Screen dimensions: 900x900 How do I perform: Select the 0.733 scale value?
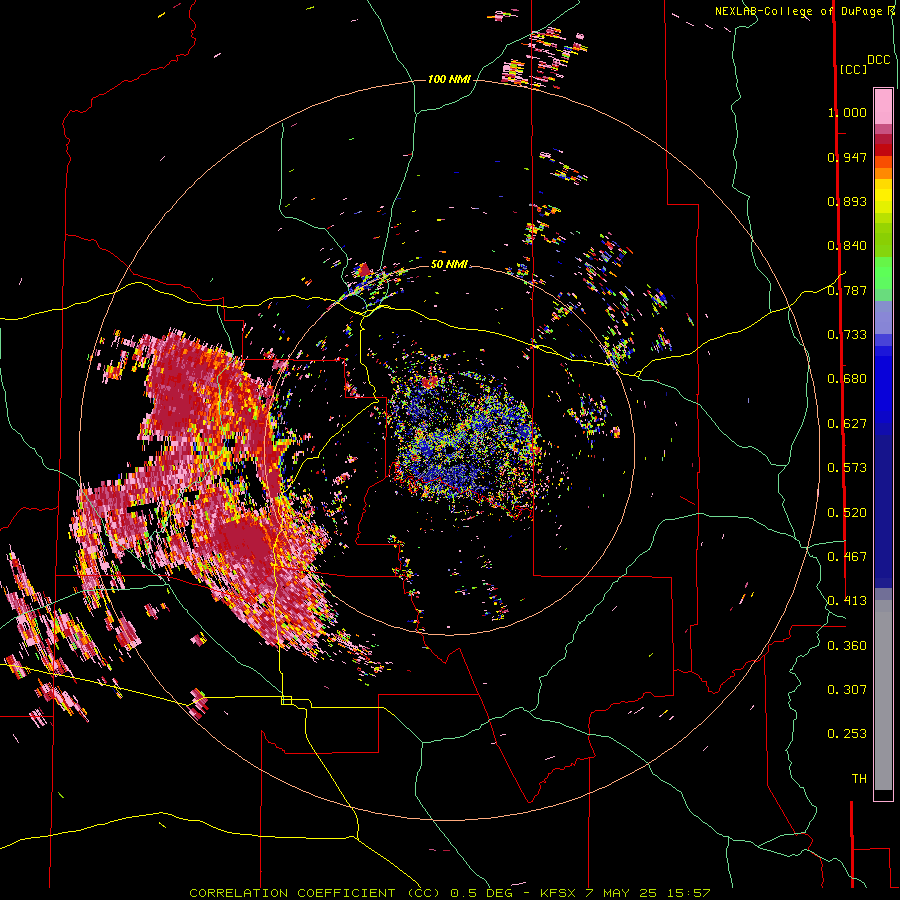tap(847, 335)
